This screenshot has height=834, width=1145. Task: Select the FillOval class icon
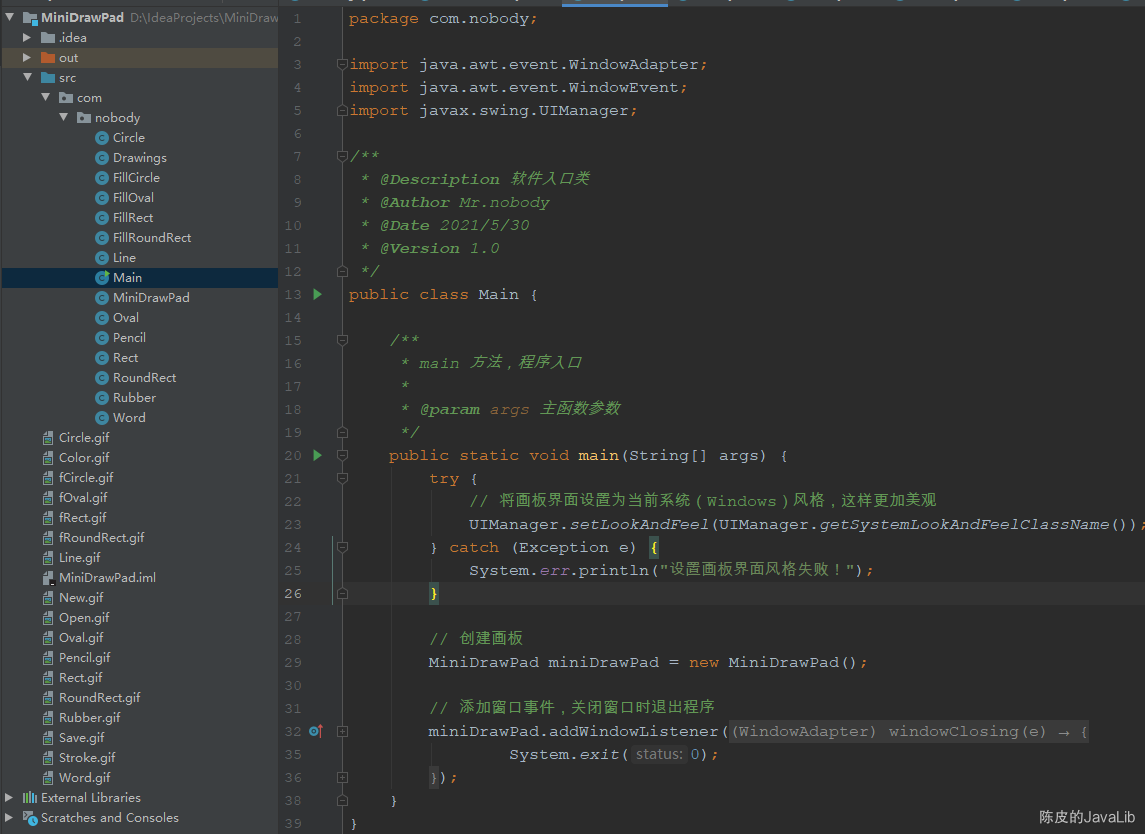pyautogui.click(x=102, y=198)
